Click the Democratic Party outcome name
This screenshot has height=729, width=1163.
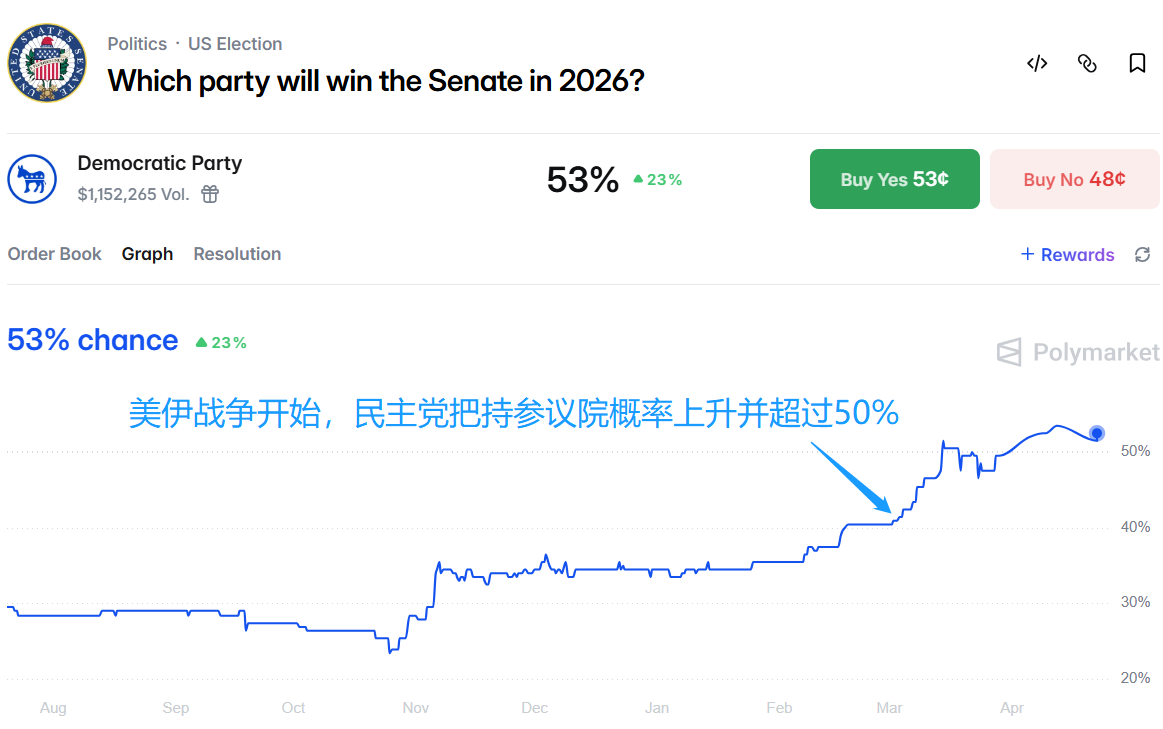[160, 163]
